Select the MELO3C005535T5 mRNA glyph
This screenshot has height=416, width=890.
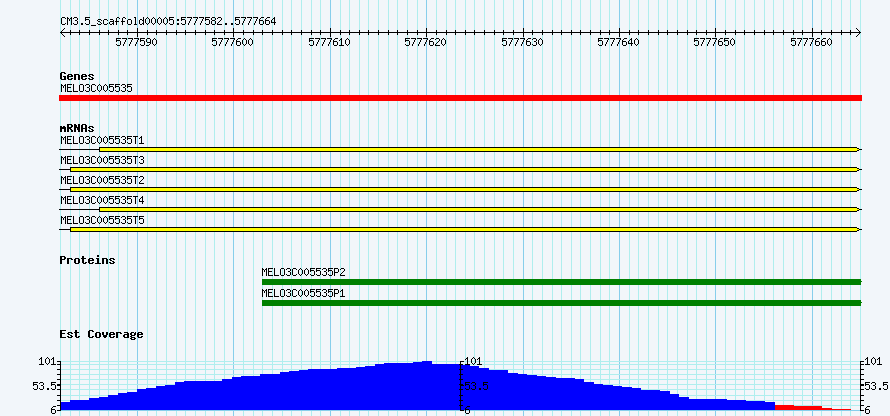[x=460, y=229]
